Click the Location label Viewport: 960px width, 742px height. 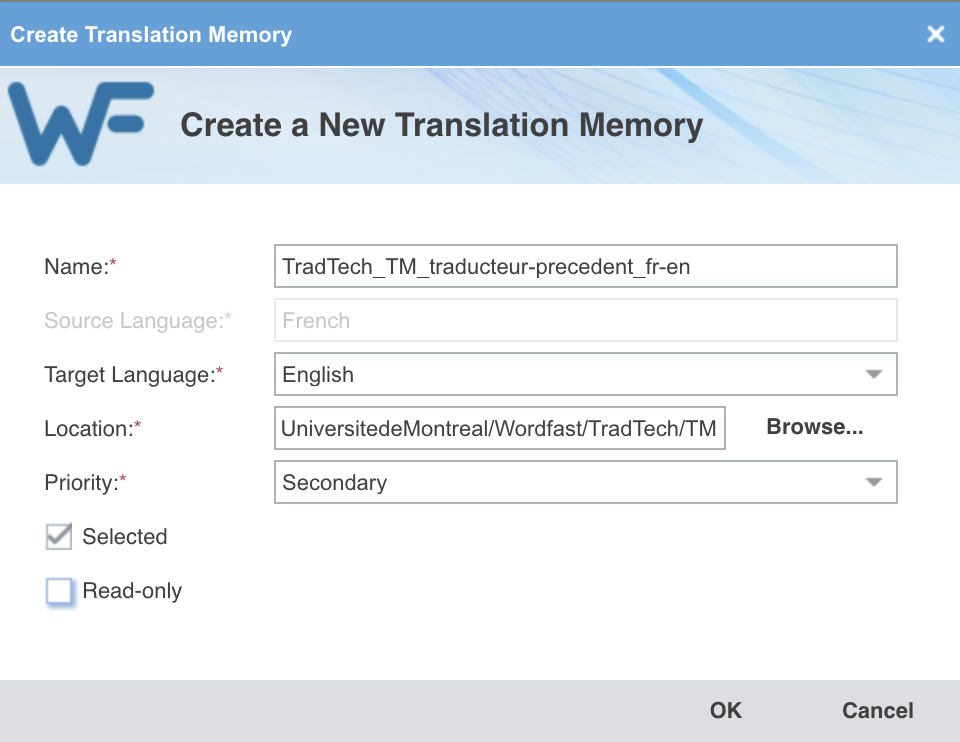92,428
